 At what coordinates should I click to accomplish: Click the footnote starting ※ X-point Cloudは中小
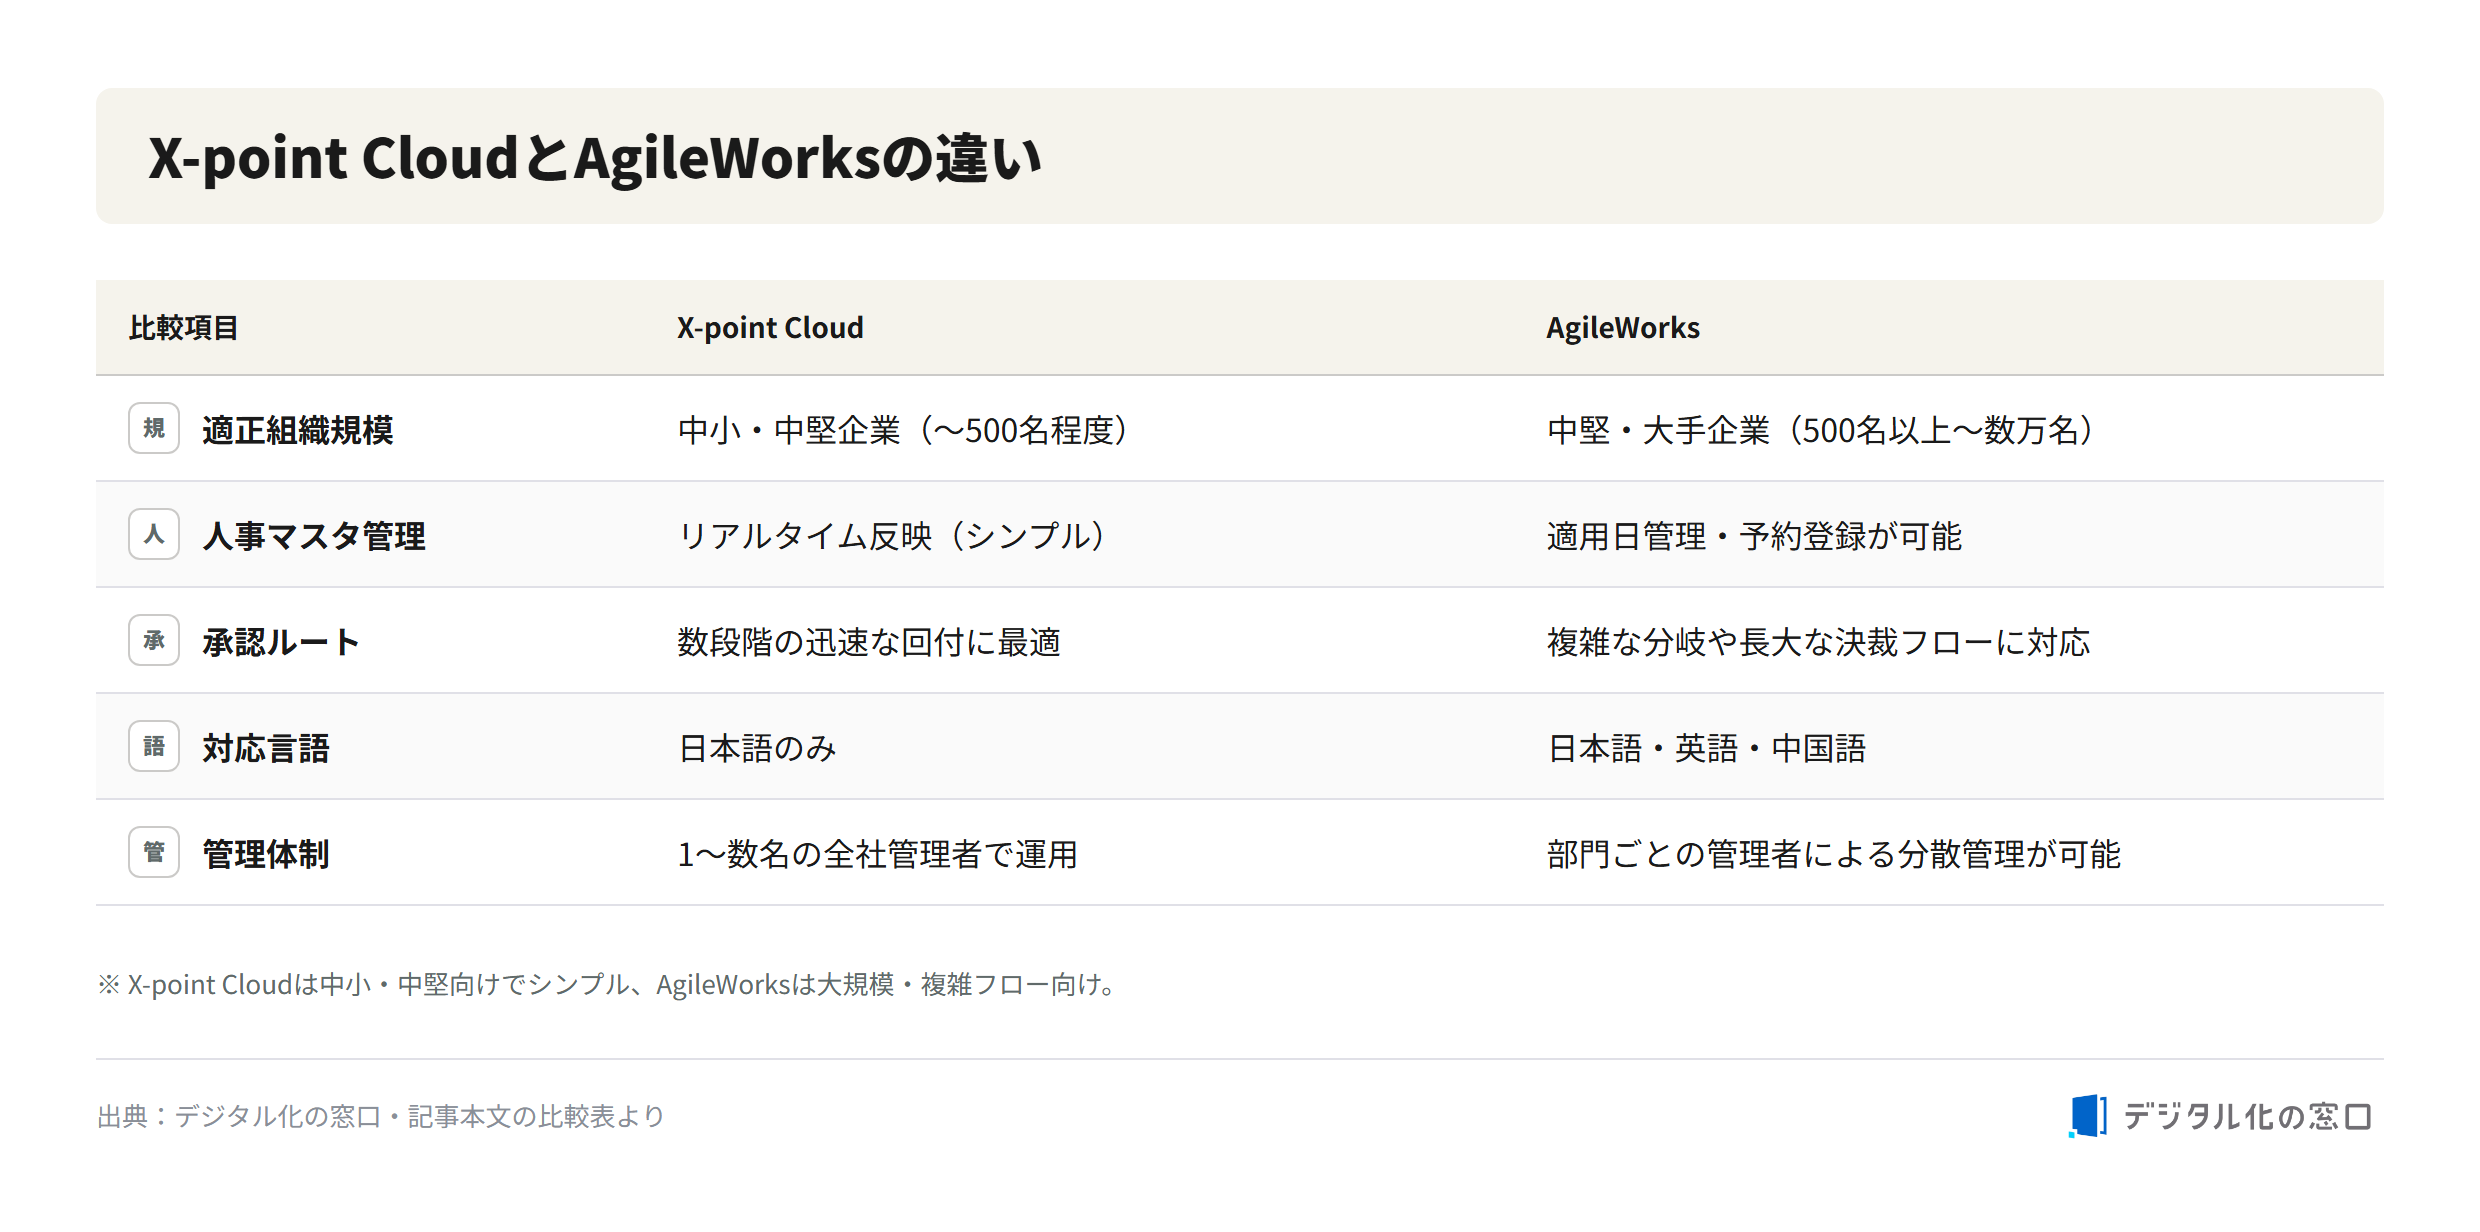(x=607, y=984)
